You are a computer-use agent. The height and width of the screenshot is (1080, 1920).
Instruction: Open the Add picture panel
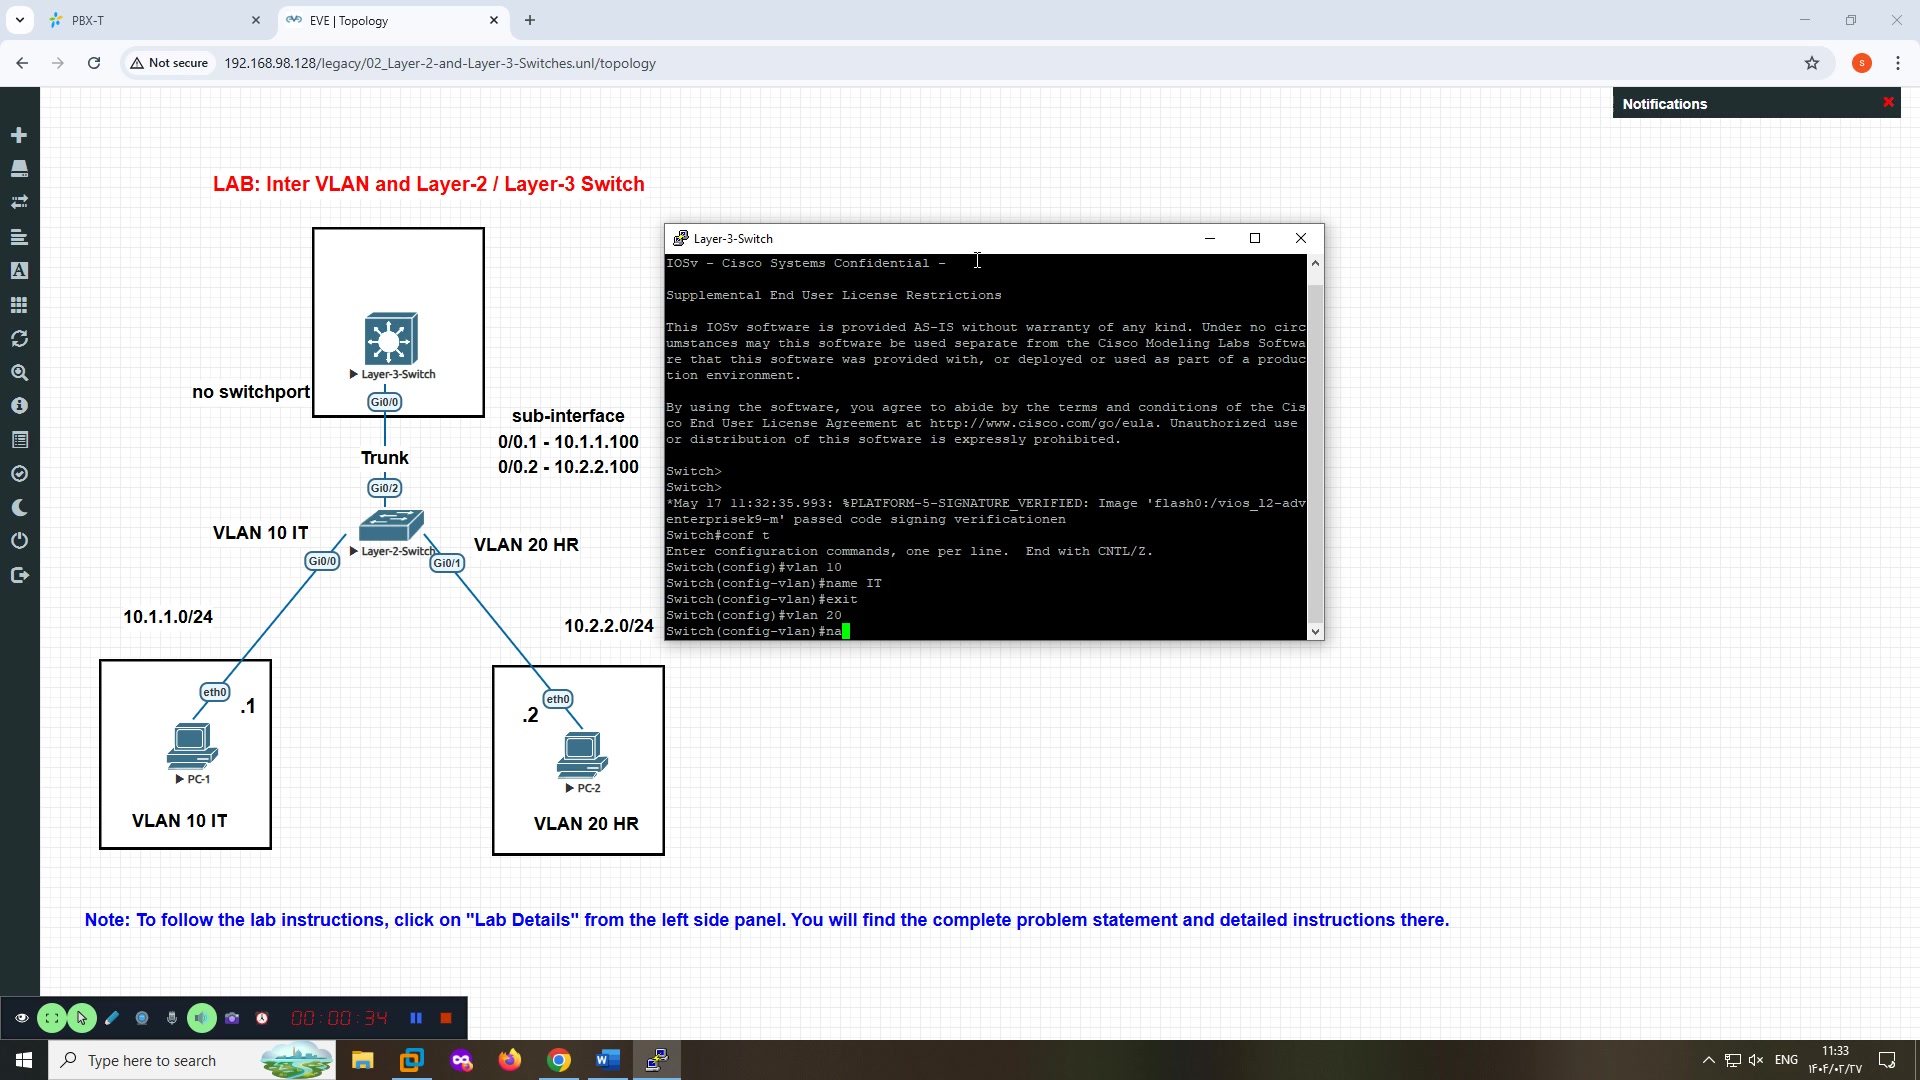point(19,305)
